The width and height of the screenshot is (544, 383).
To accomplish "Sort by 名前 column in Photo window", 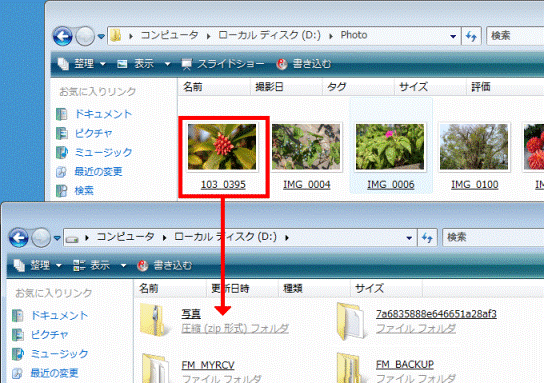I will coord(214,87).
